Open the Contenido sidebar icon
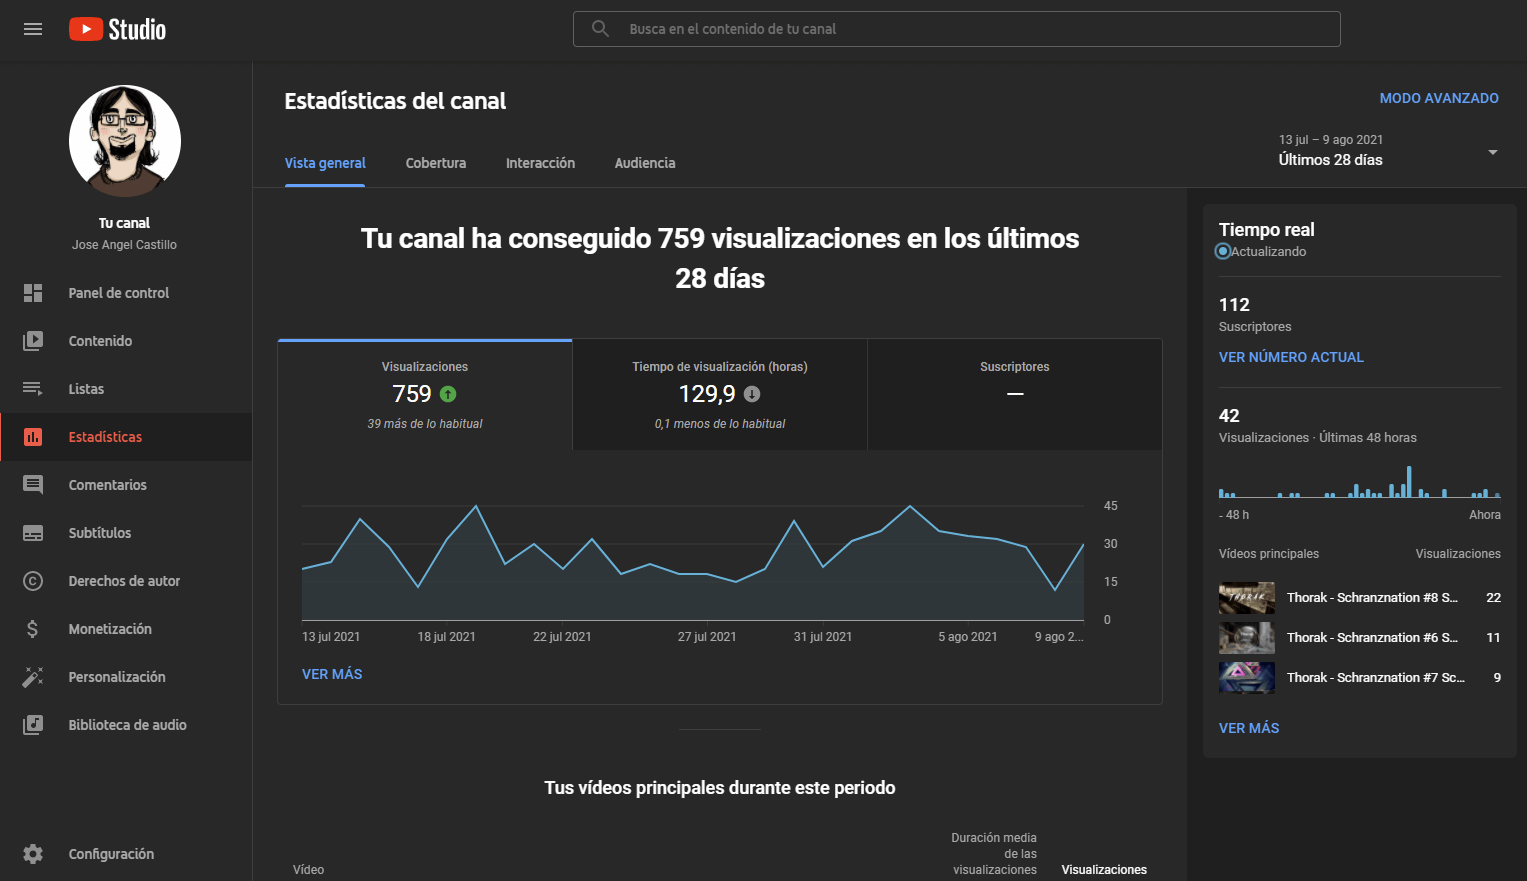Viewport: 1527px width, 881px height. click(x=33, y=341)
